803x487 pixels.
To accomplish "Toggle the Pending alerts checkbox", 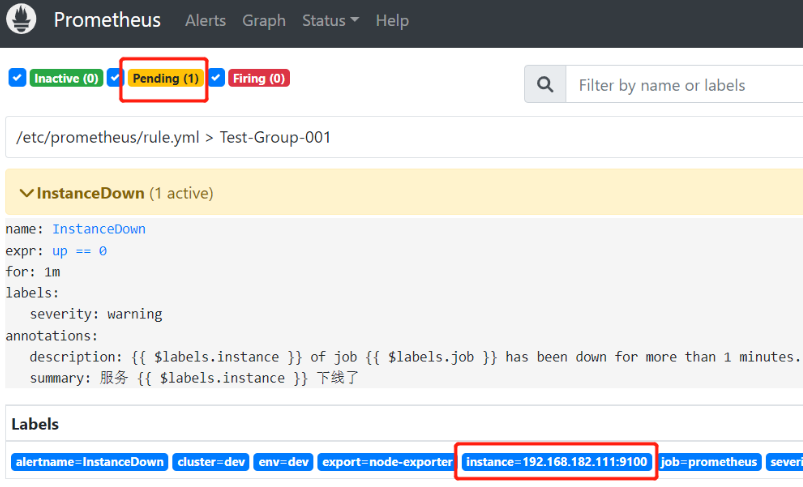I will (x=115, y=78).
